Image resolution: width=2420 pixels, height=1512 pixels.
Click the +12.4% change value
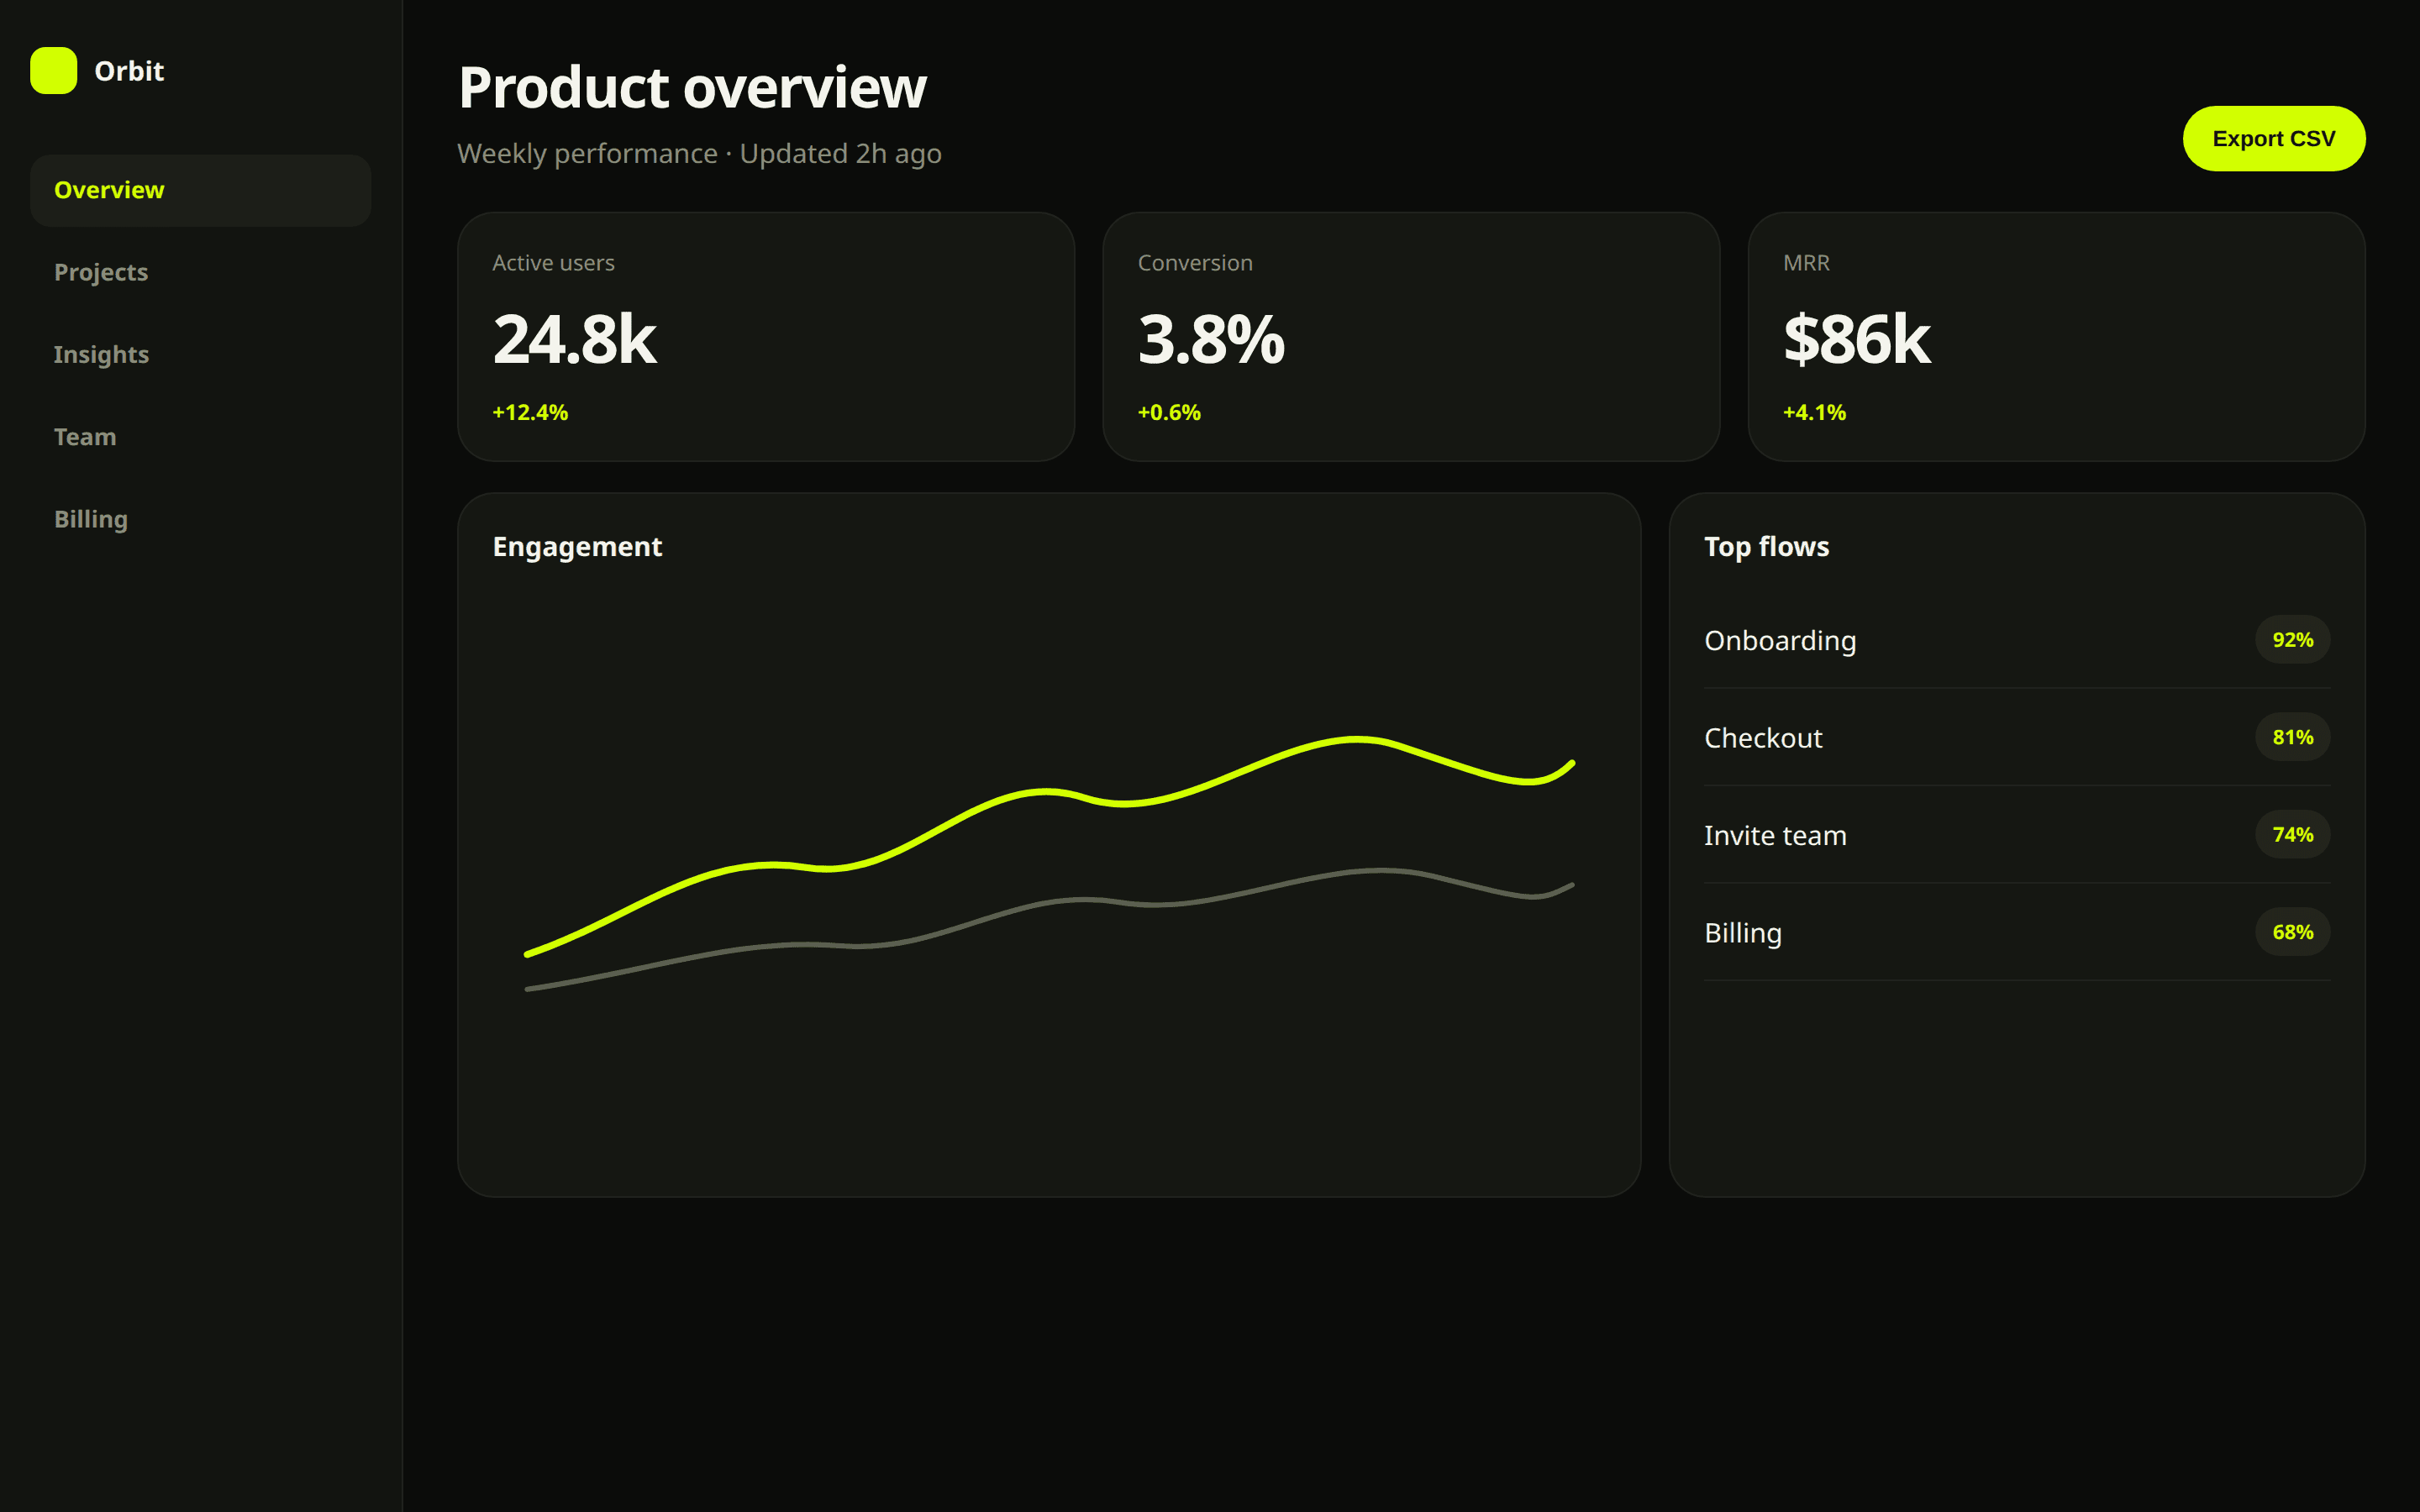[x=530, y=412]
